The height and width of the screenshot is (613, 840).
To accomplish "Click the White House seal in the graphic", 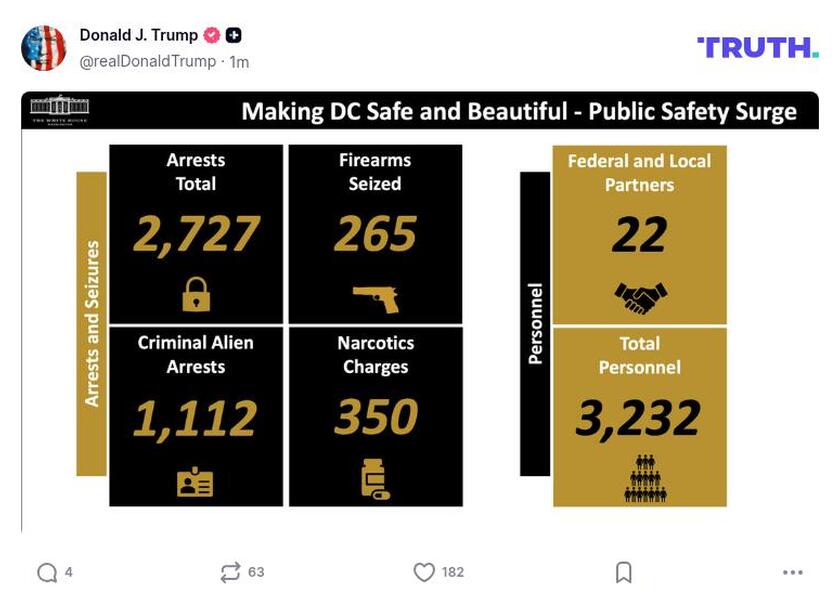I will tap(59, 110).
